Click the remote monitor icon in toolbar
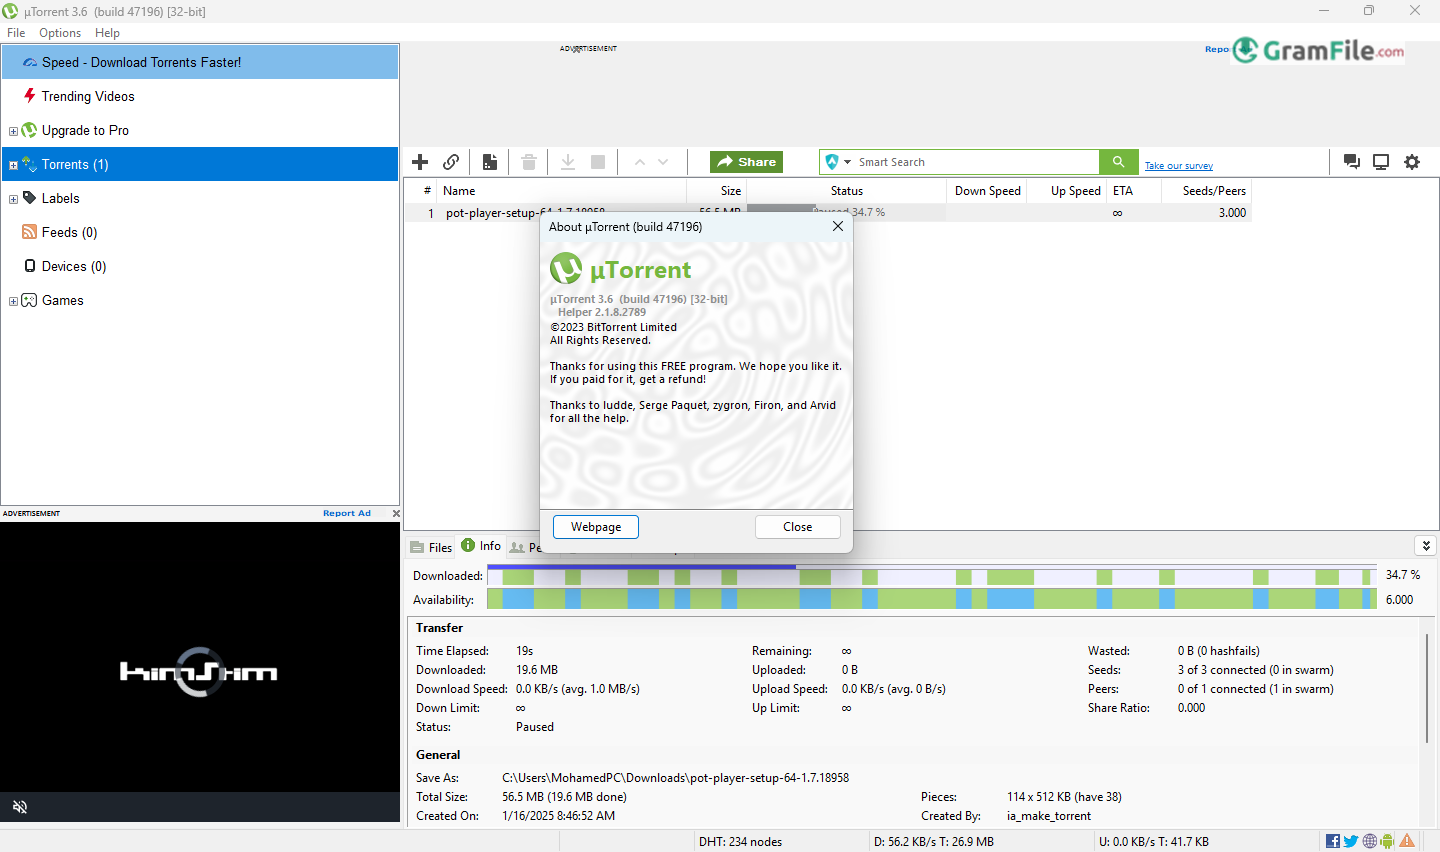Screen dimensions: 1440x852 [1381, 162]
